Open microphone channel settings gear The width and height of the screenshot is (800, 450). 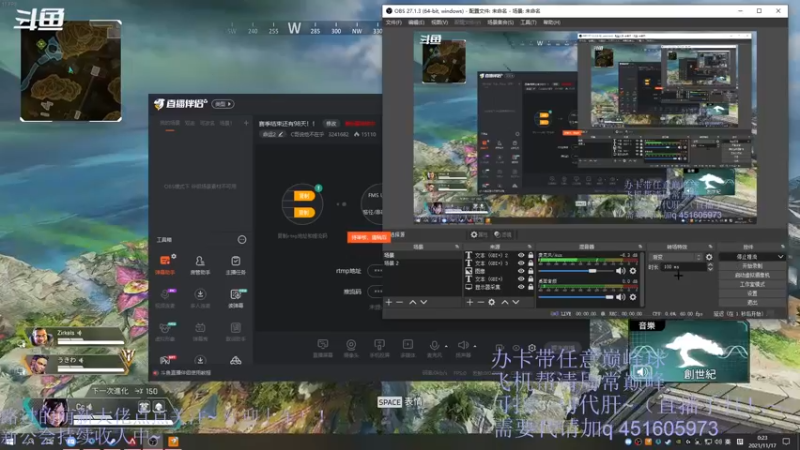click(x=633, y=271)
